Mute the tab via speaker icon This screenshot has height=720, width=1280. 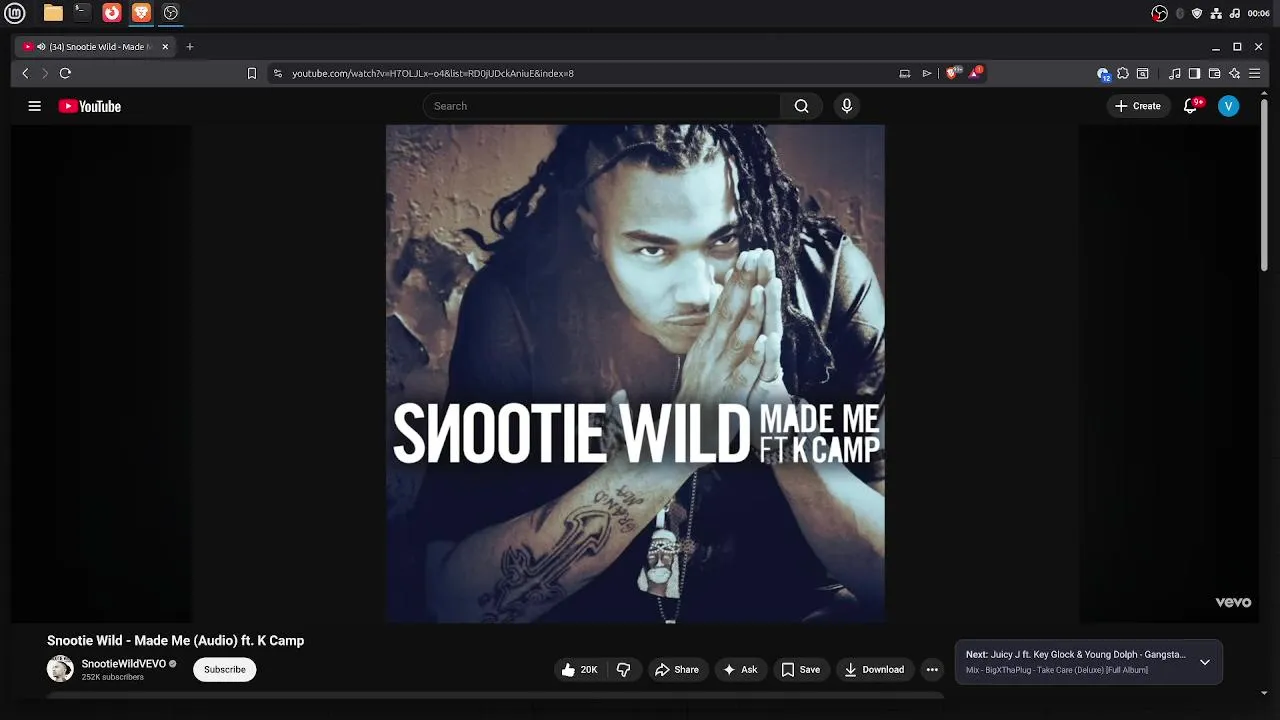41,46
